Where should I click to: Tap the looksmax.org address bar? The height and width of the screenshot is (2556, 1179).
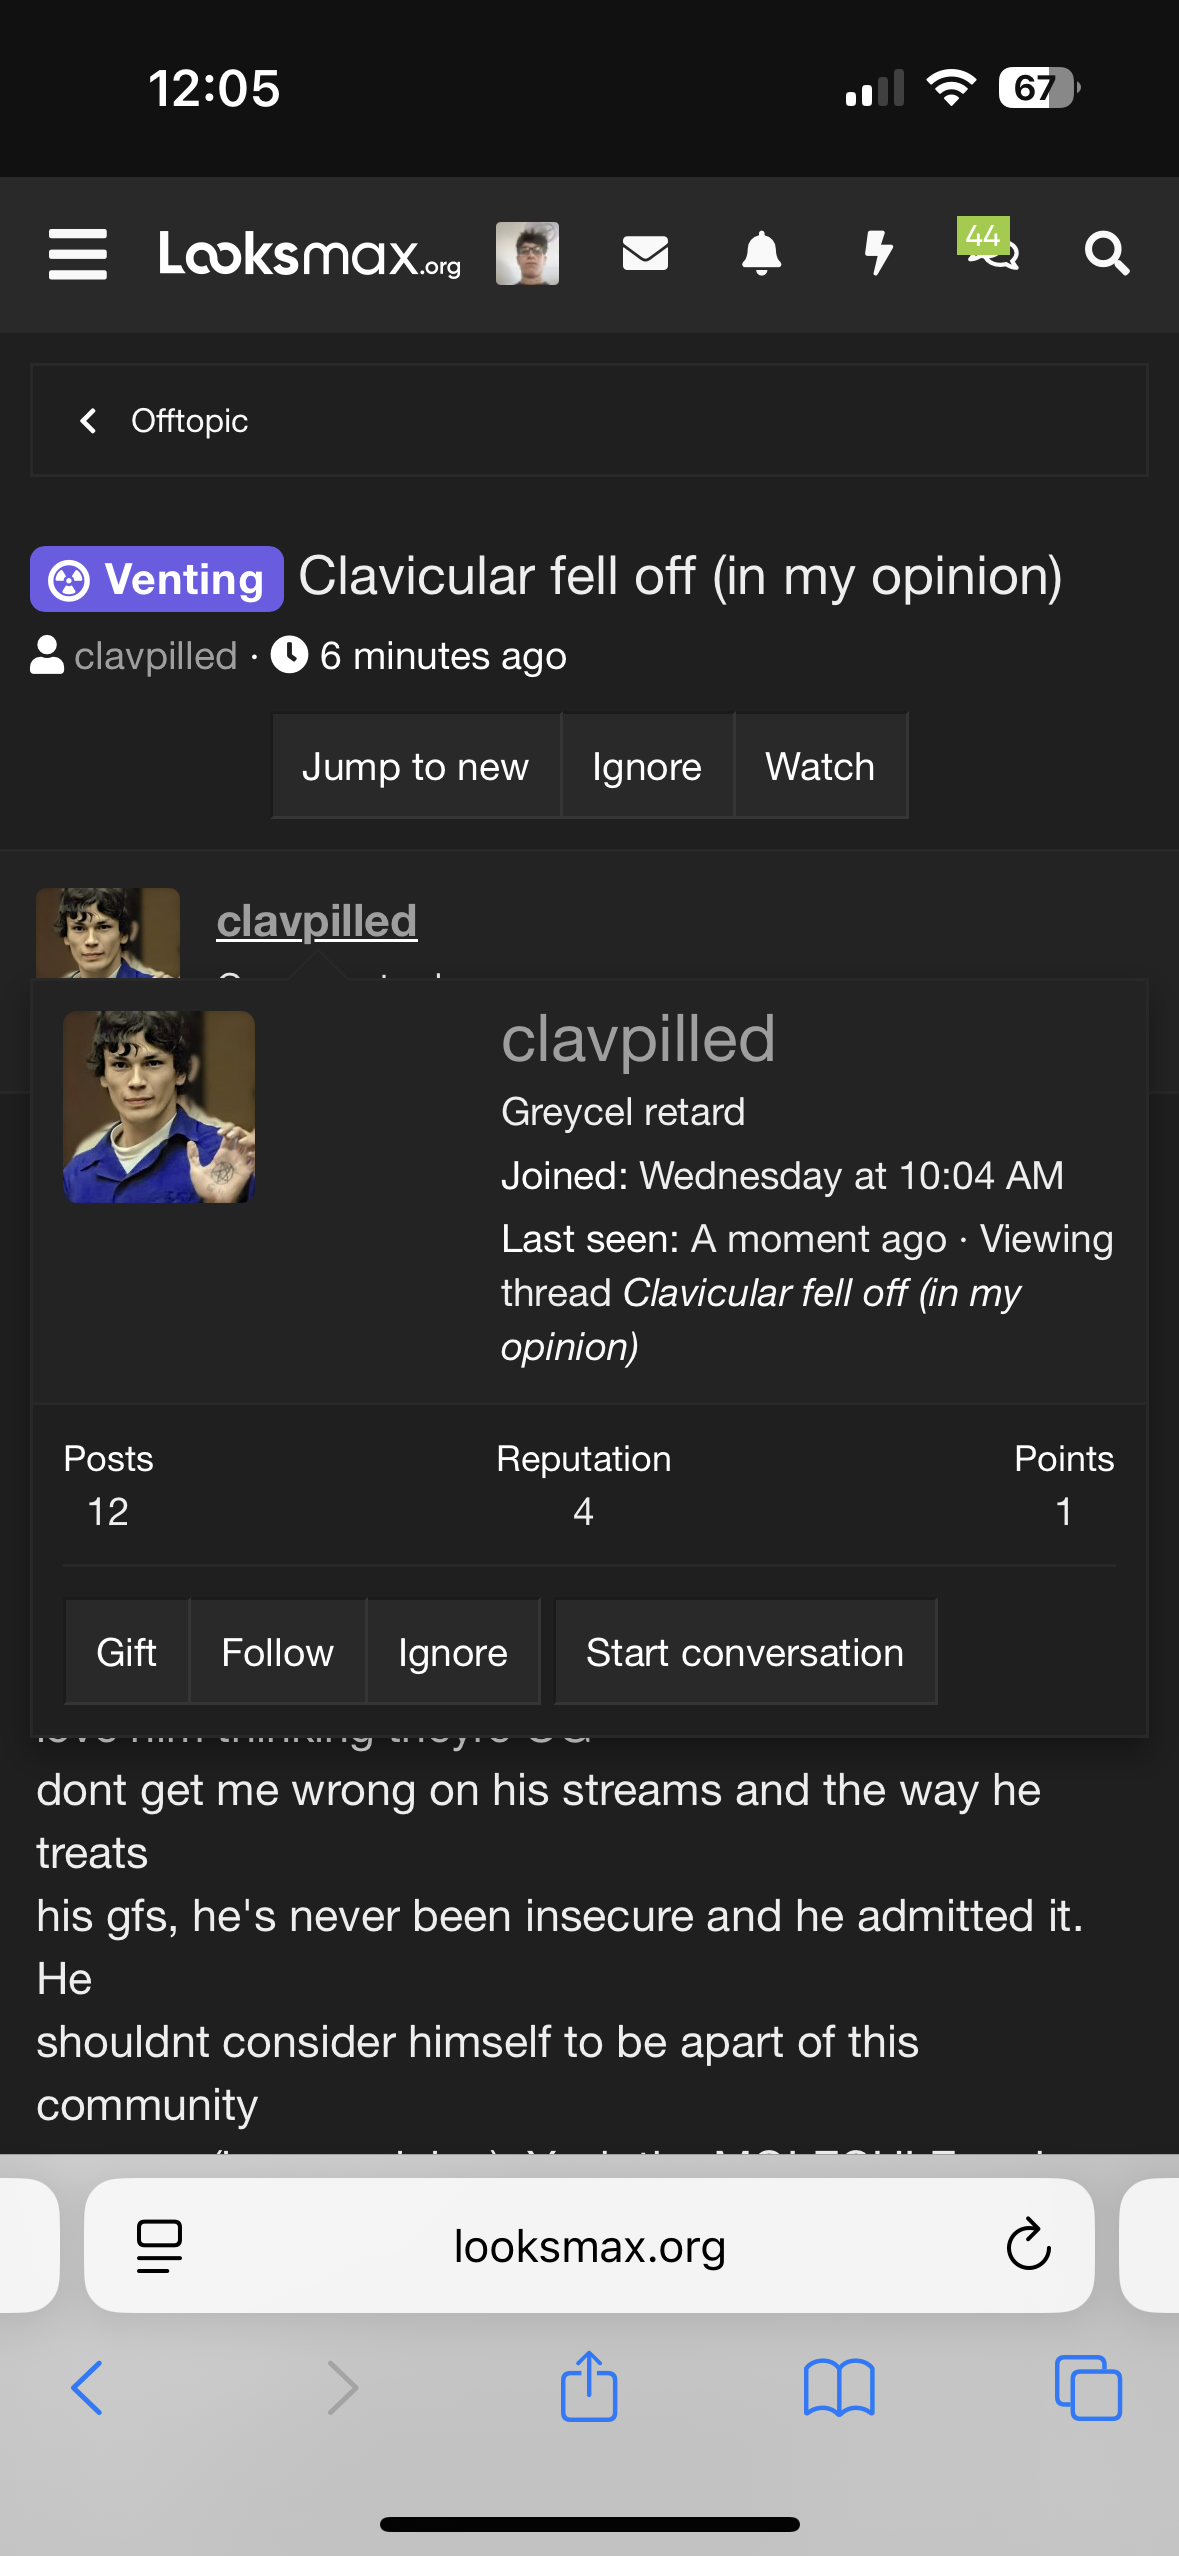[589, 2246]
